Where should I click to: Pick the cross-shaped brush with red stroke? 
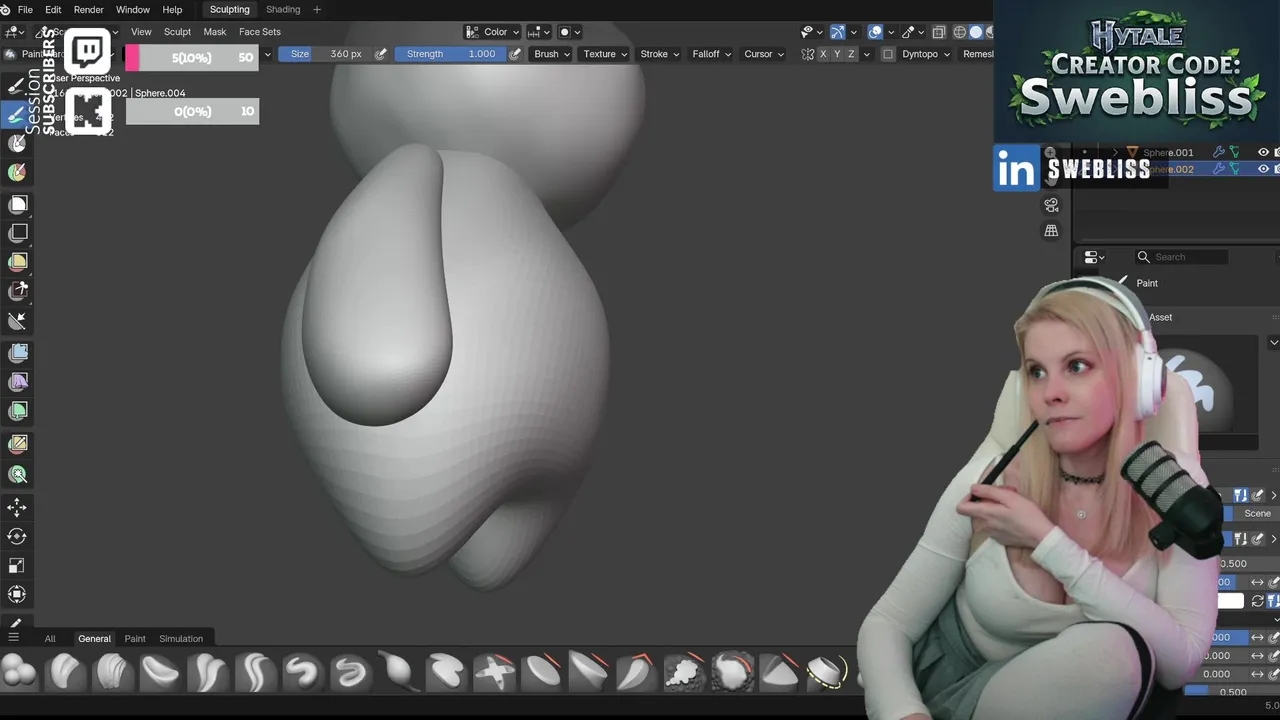coord(494,671)
